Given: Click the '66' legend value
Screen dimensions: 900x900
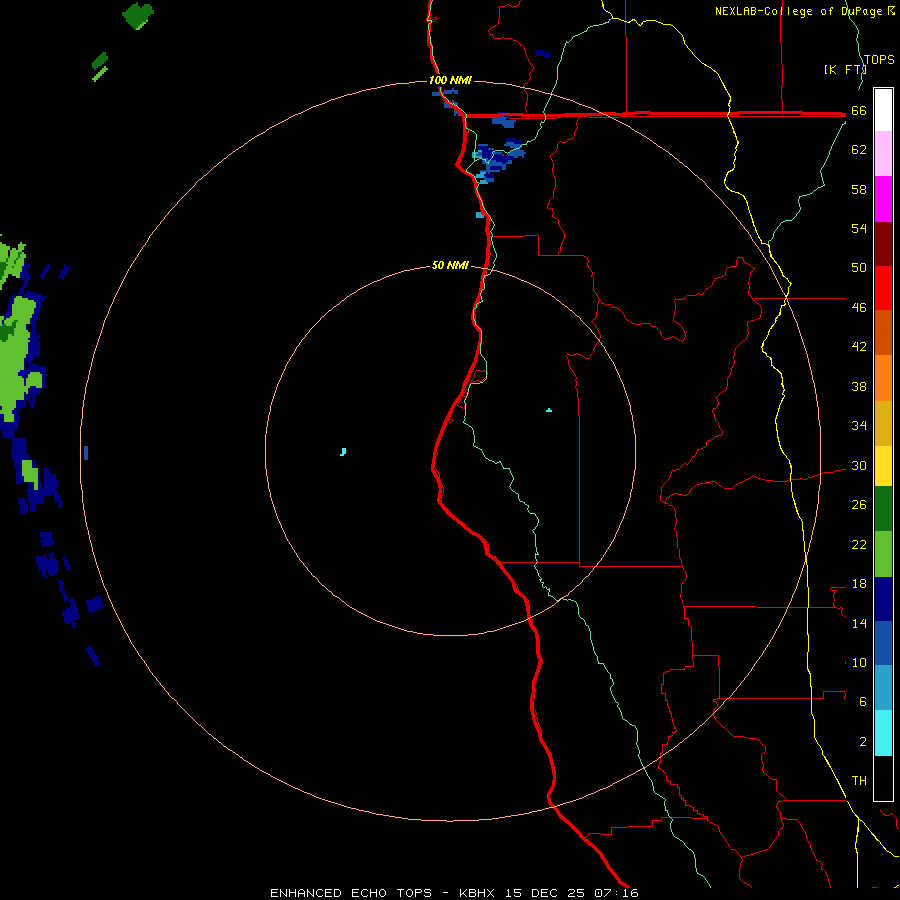Looking at the screenshot, I should click(859, 111).
